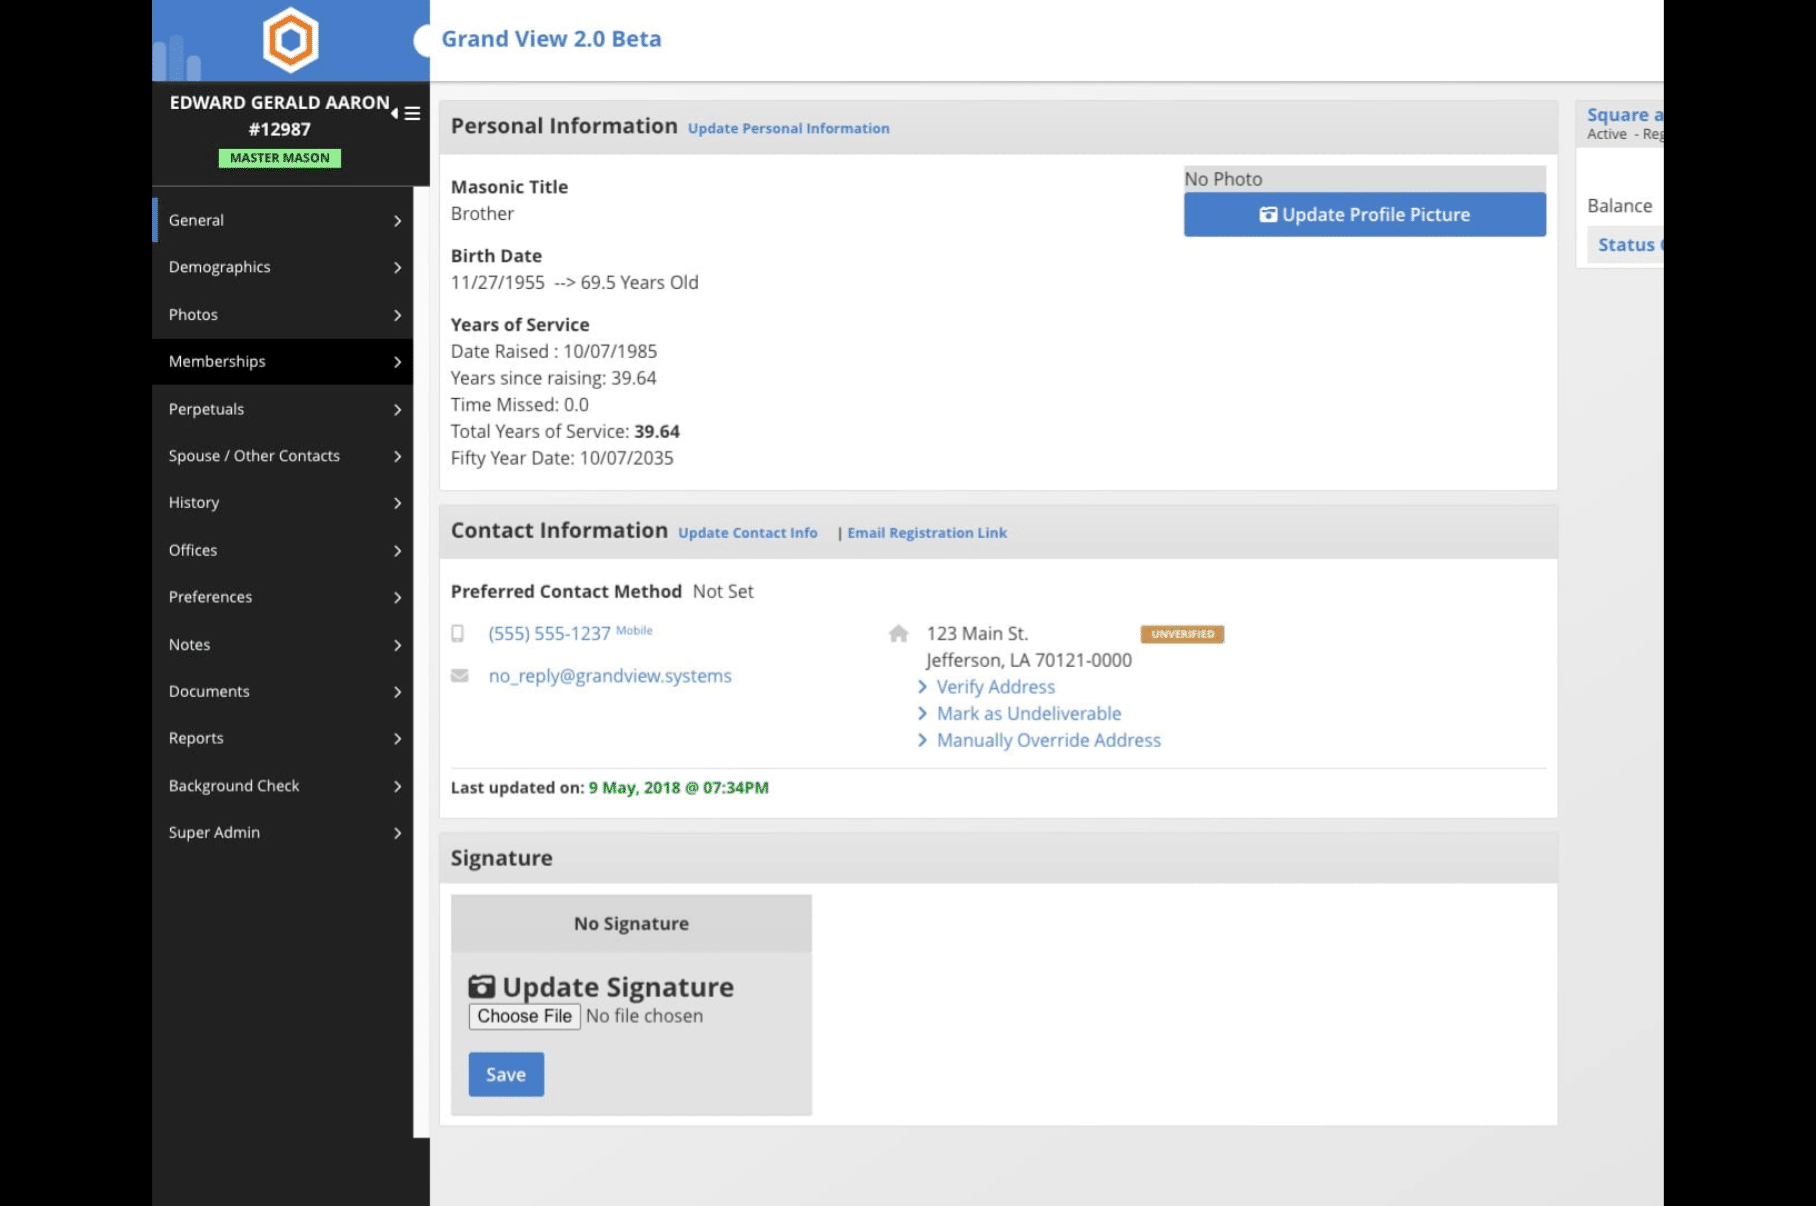Click the Verify Address link
The image size is (1816, 1206).
995,687
